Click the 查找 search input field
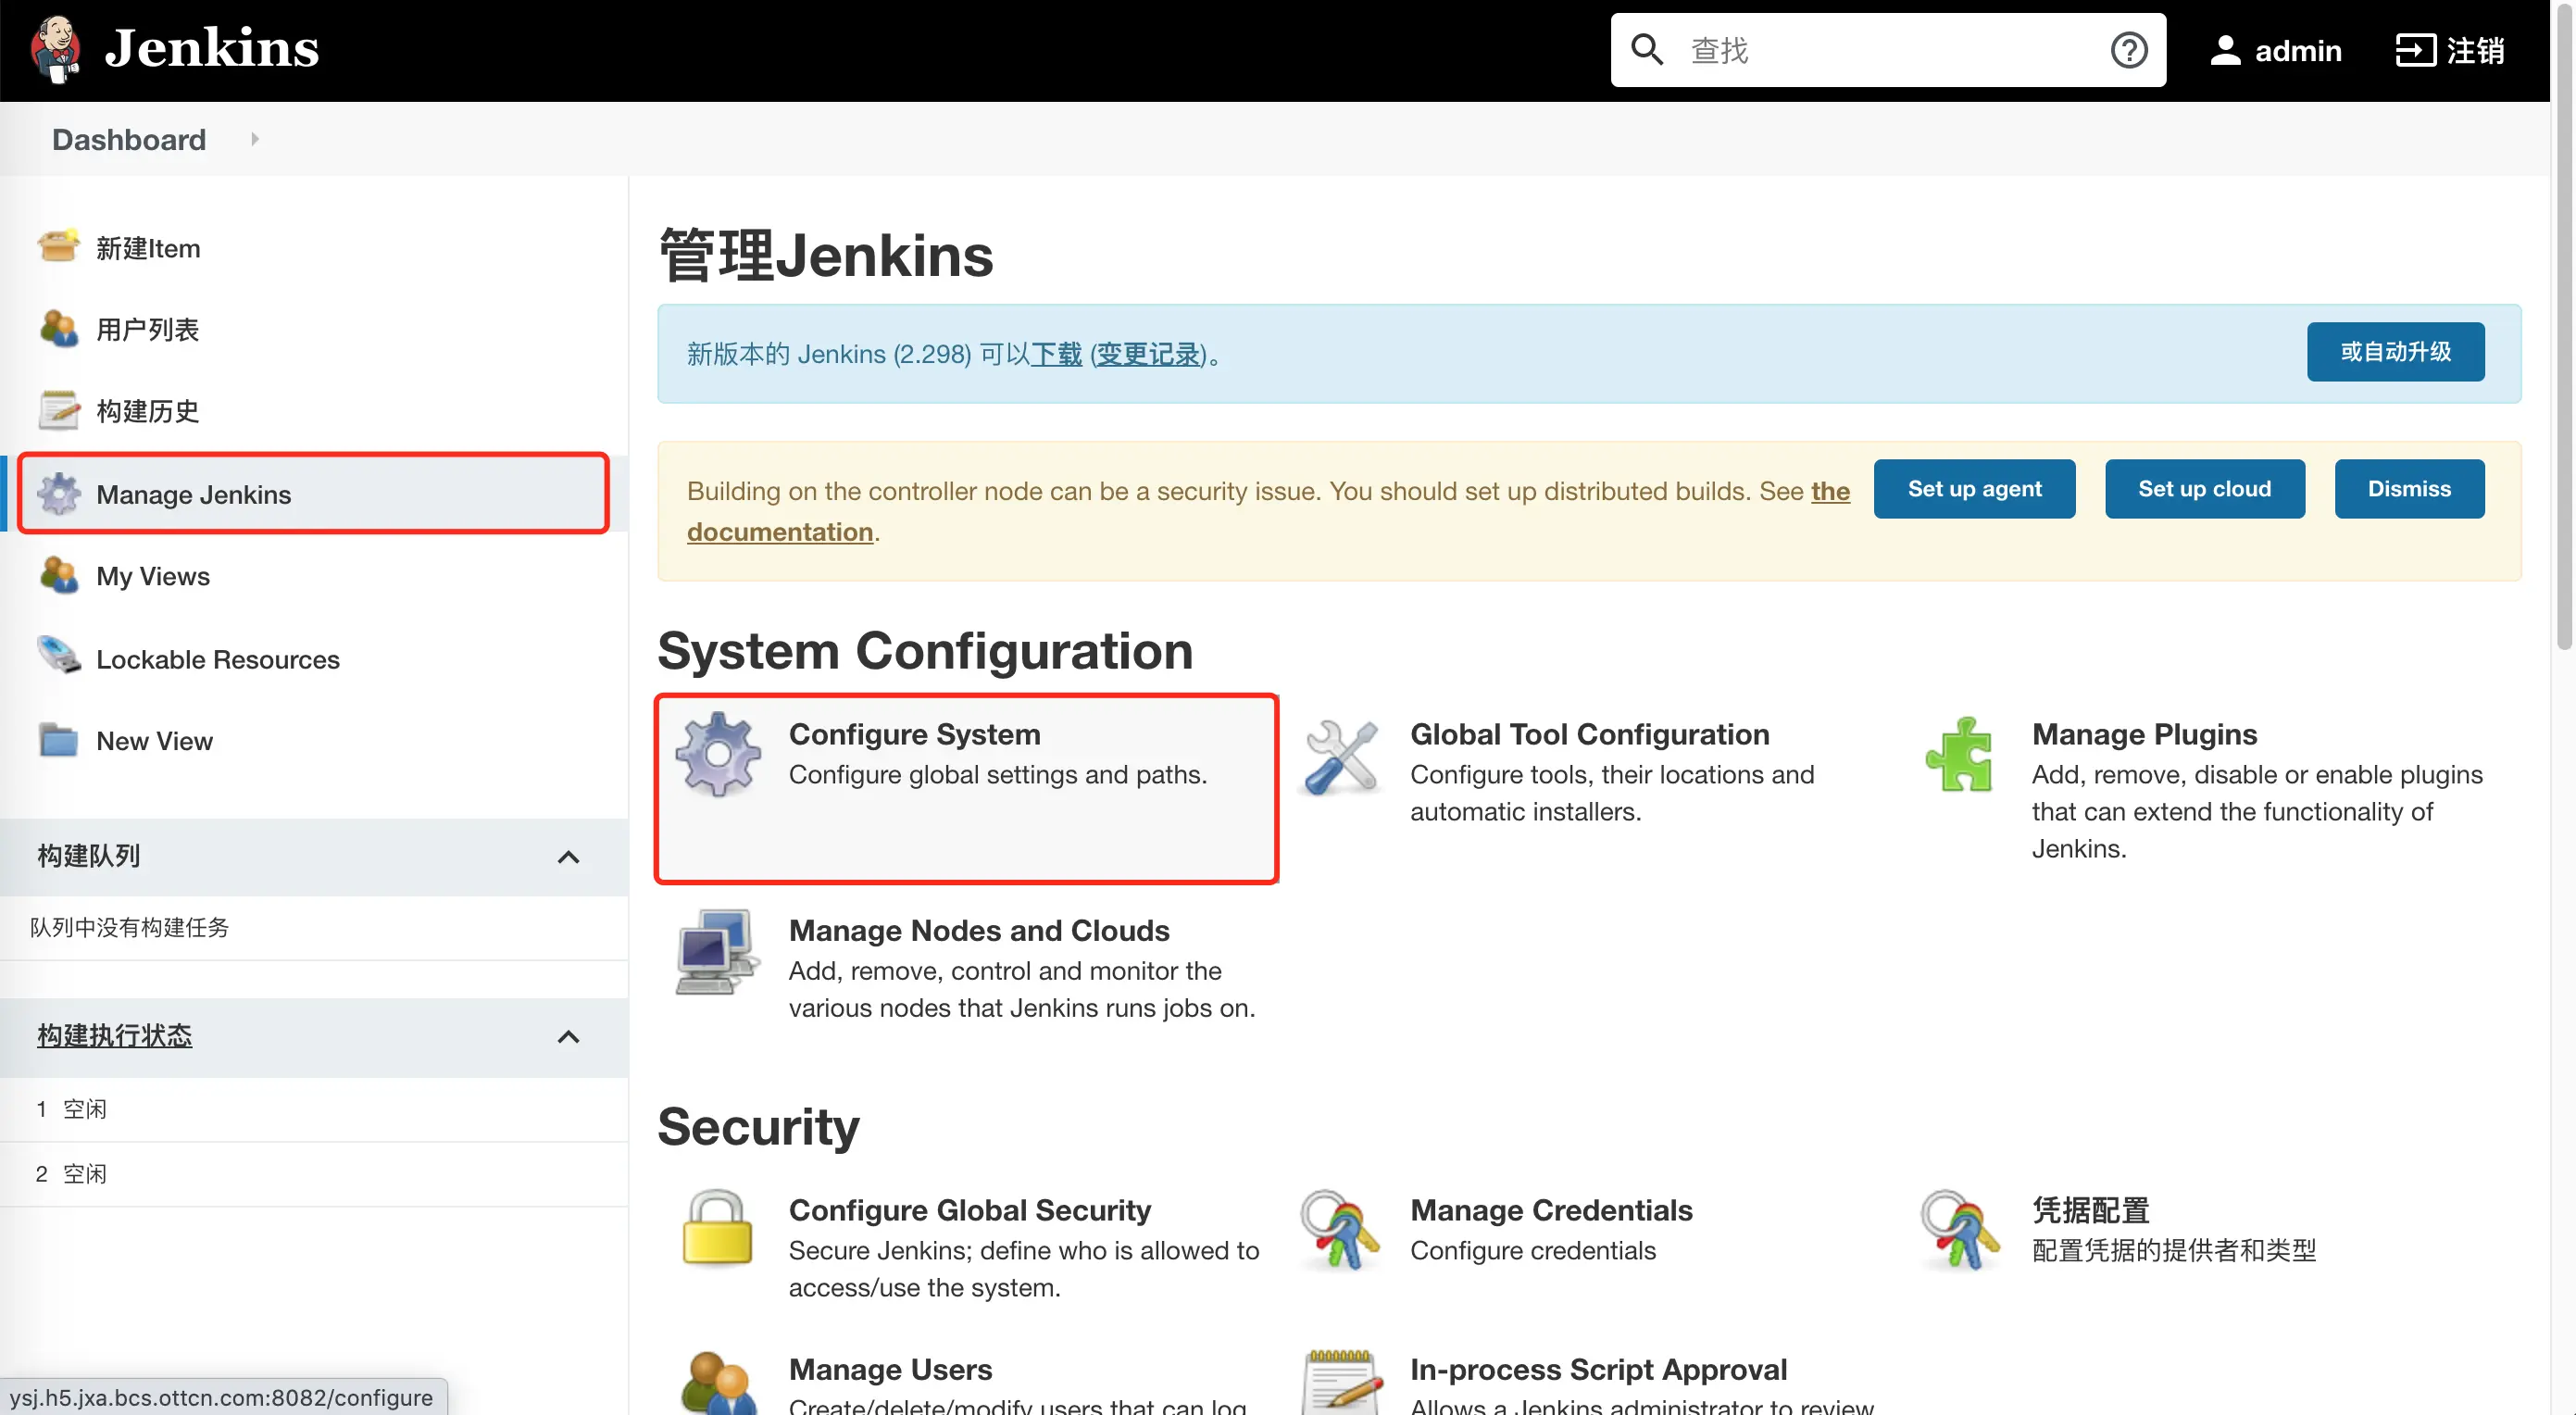2576x1415 pixels. tap(1888, 50)
